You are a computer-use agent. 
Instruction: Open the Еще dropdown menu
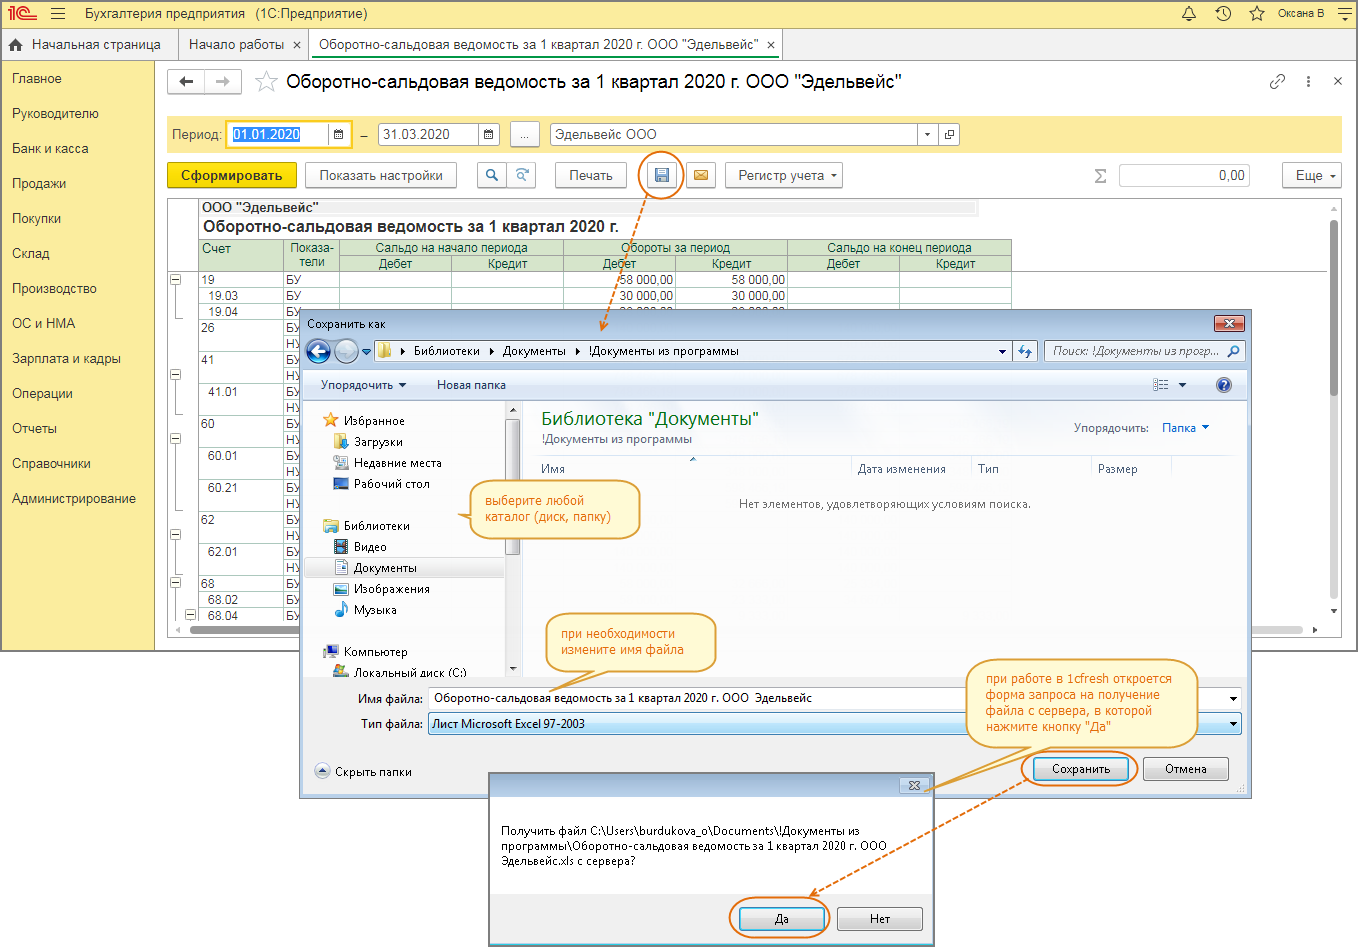[x=1312, y=176]
